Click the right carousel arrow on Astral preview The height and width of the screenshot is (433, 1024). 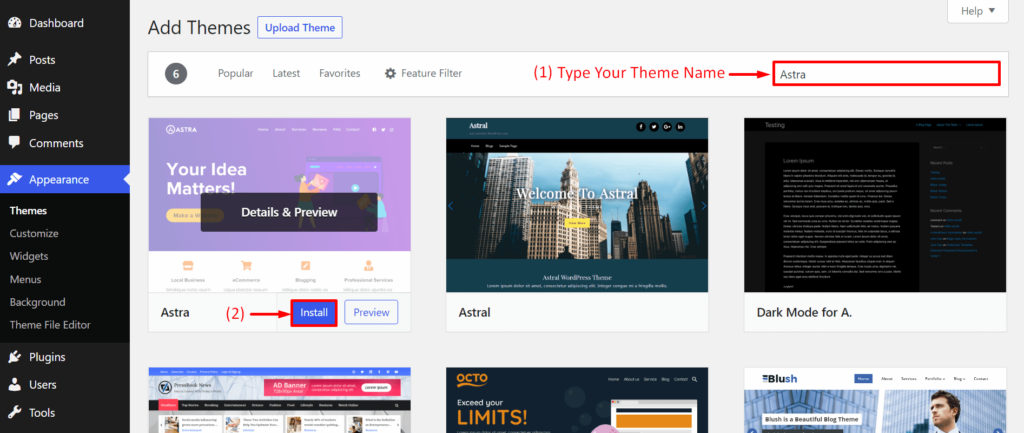pyautogui.click(x=703, y=206)
